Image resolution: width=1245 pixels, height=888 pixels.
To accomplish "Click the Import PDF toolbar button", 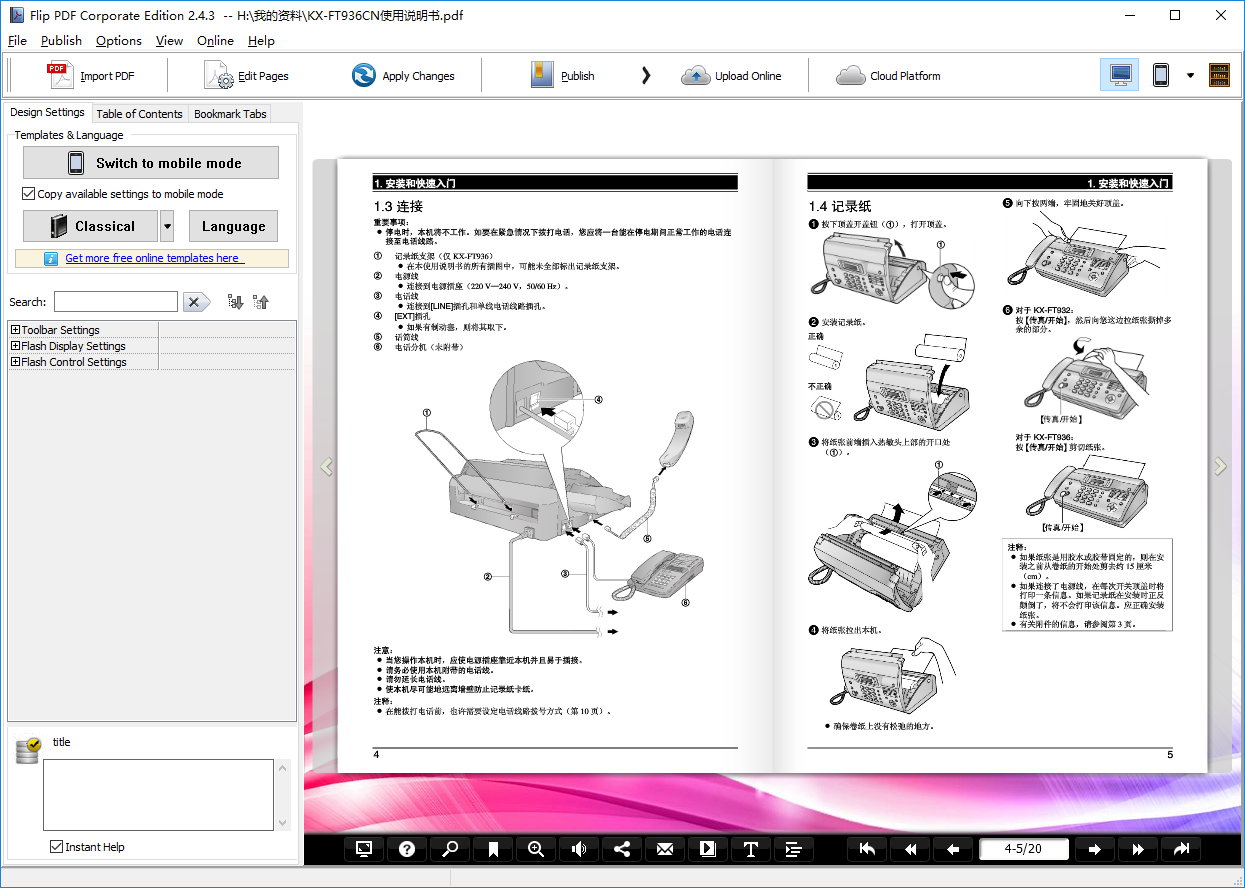I will (91, 75).
